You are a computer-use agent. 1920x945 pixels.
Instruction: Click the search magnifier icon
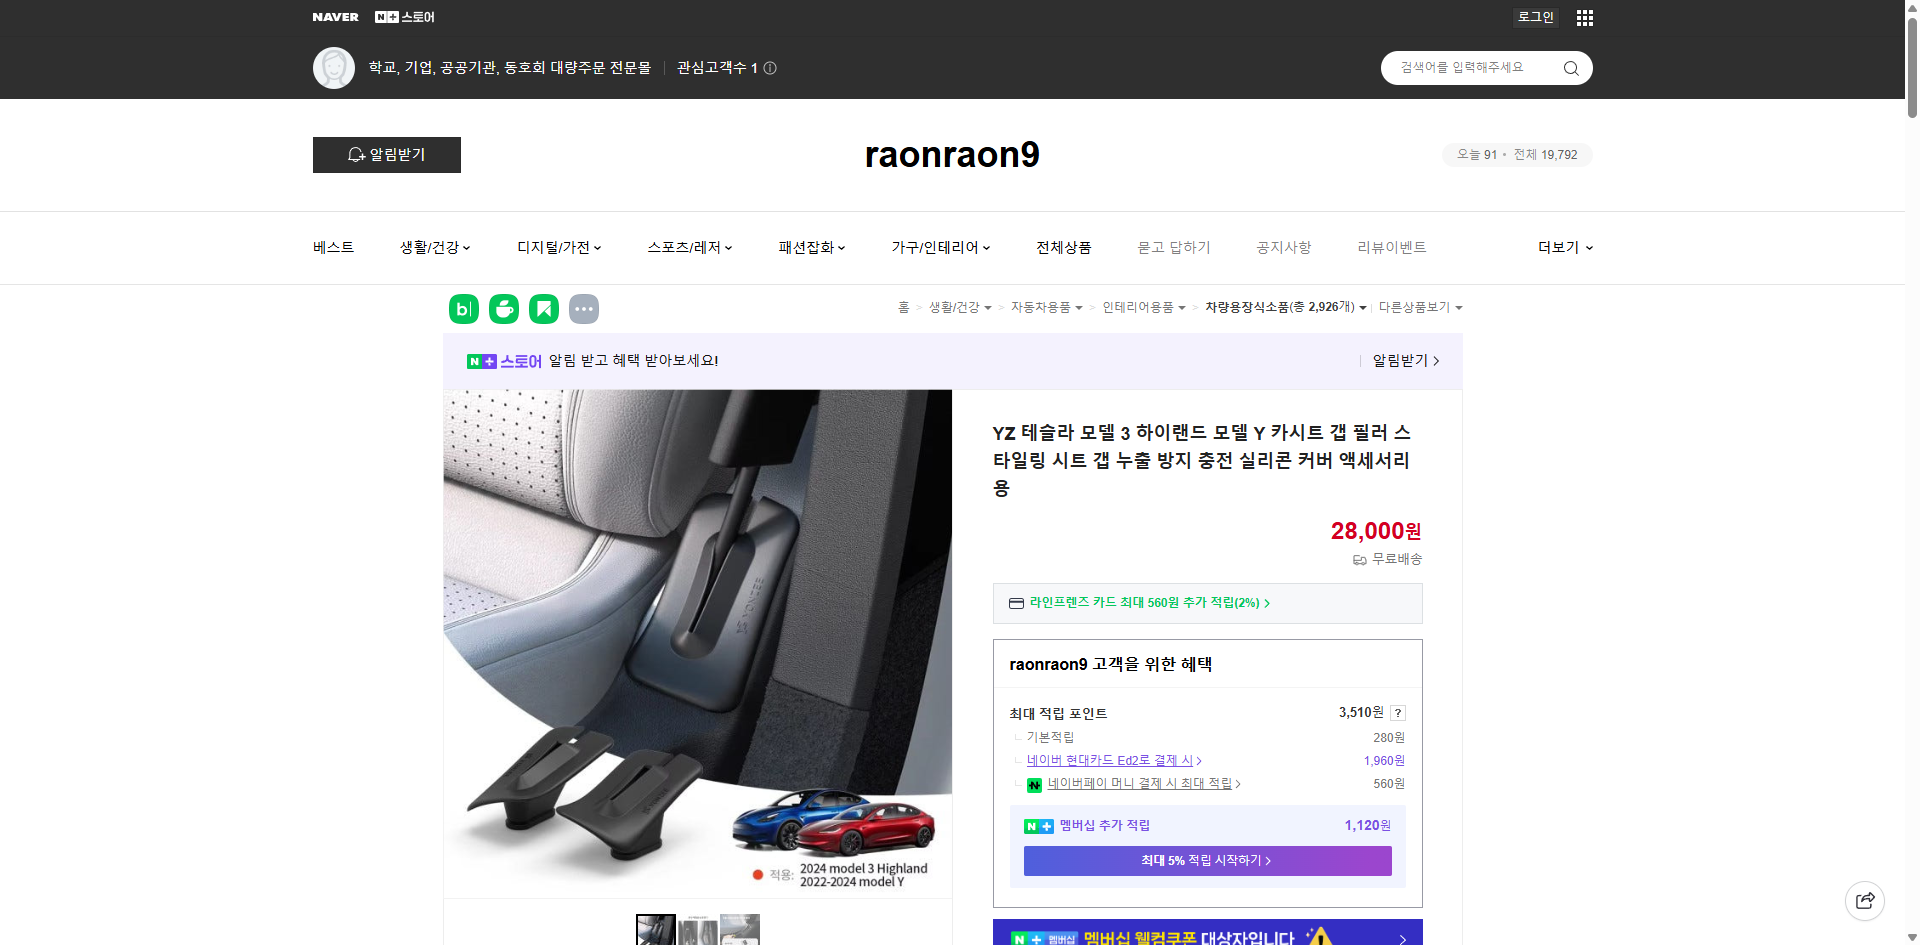[x=1570, y=68]
